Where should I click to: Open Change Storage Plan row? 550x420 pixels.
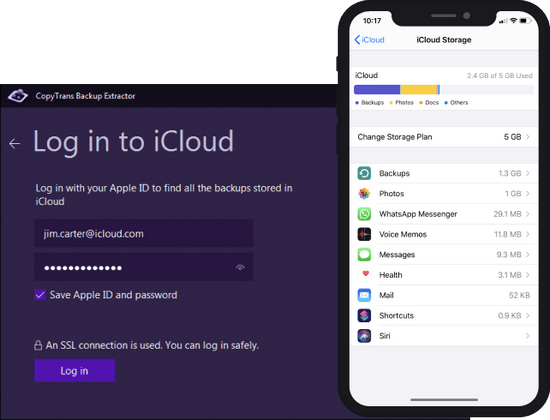tap(444, 137)
